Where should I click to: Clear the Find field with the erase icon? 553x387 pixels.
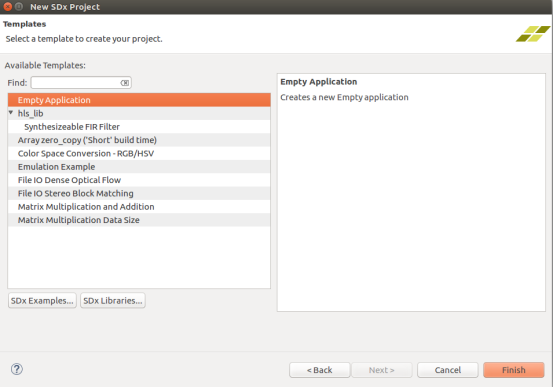pyautogui.click(x=124, y=83)
